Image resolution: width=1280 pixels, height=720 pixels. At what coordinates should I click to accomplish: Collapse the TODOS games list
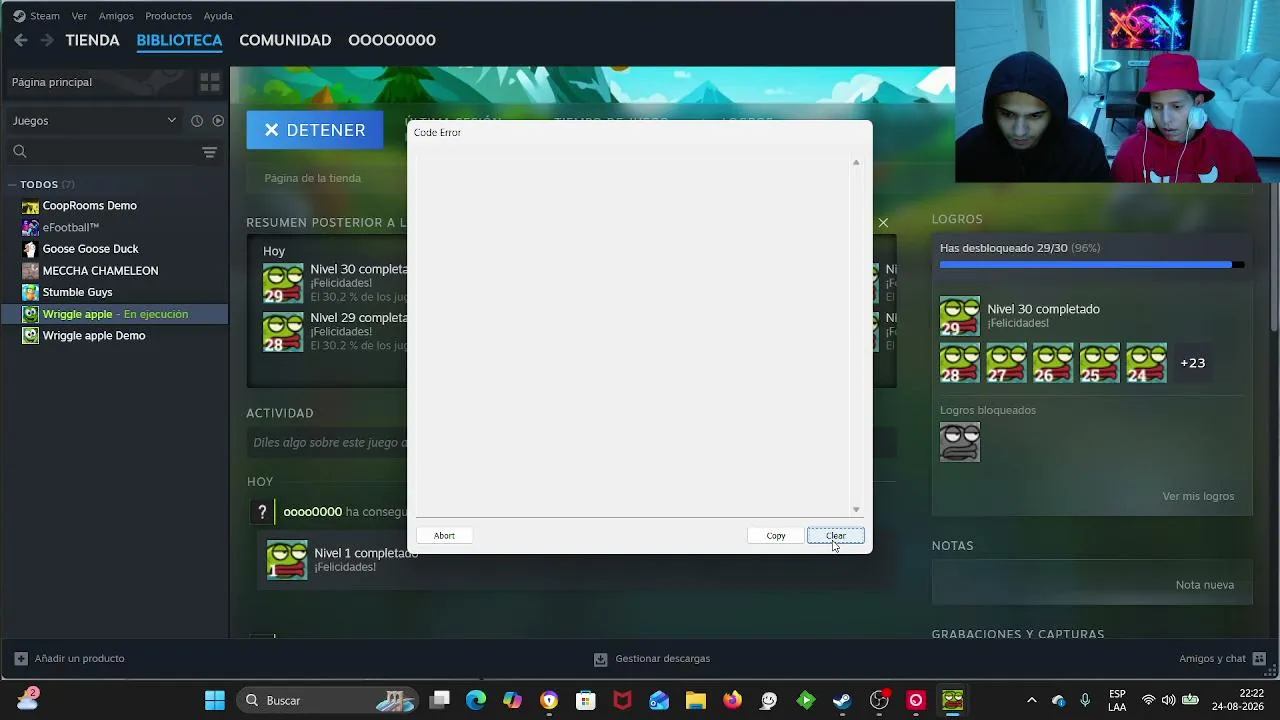coord(13,185)
